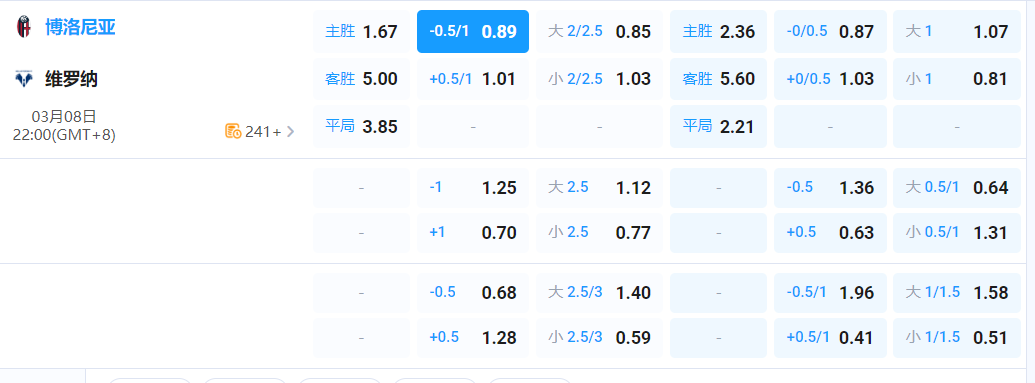Choose over 大 0.5/1 at 0.64
Screen dimensions: 1035x383
tap(957, 188)
